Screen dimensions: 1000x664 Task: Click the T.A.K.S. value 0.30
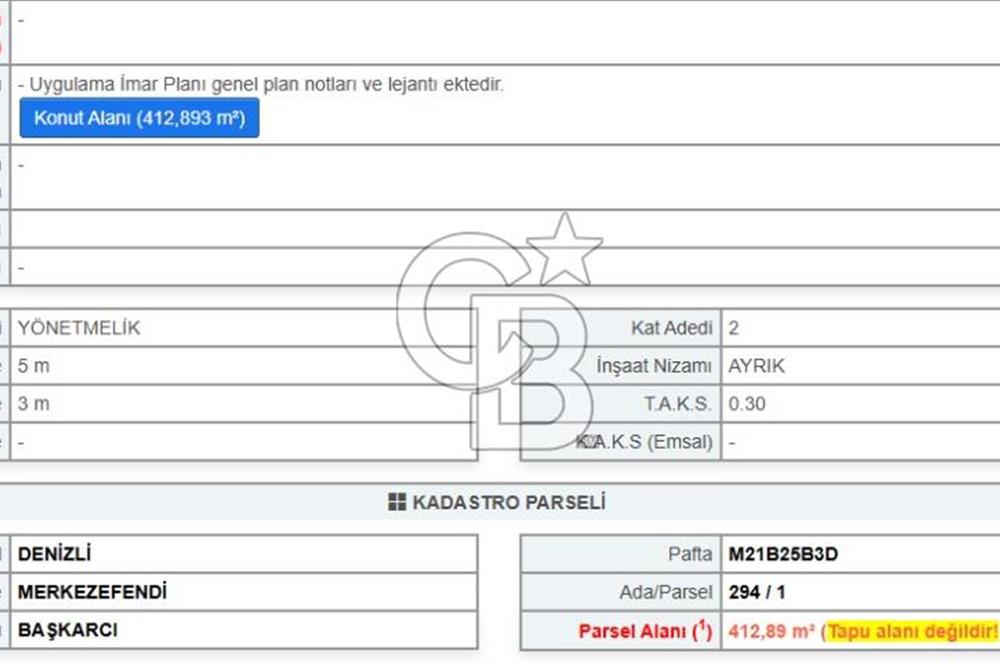pyautogui.click(x=747, y=404)
